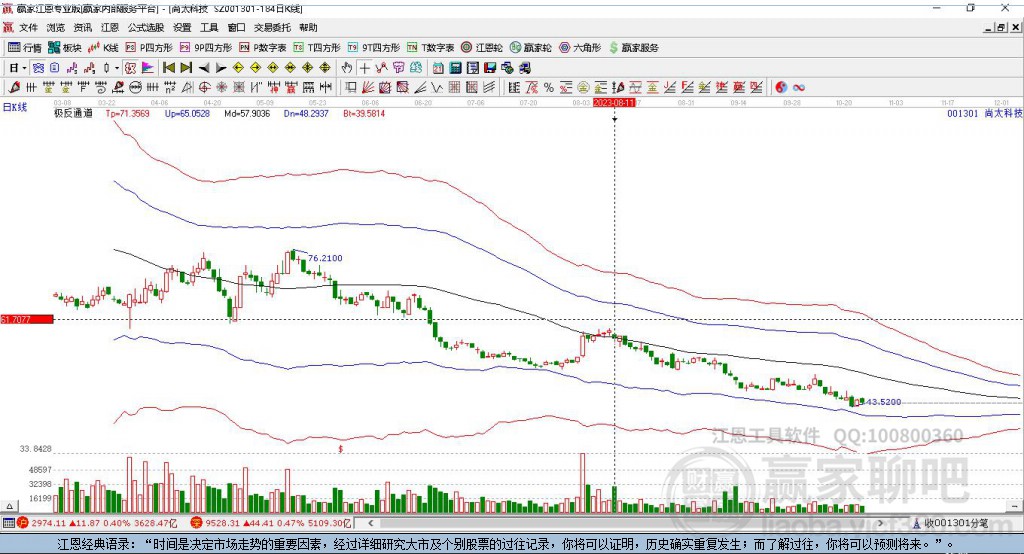Click the Tp=71.3569 indicator value
Screen dimensions: 1024x554
coord(128,114)
